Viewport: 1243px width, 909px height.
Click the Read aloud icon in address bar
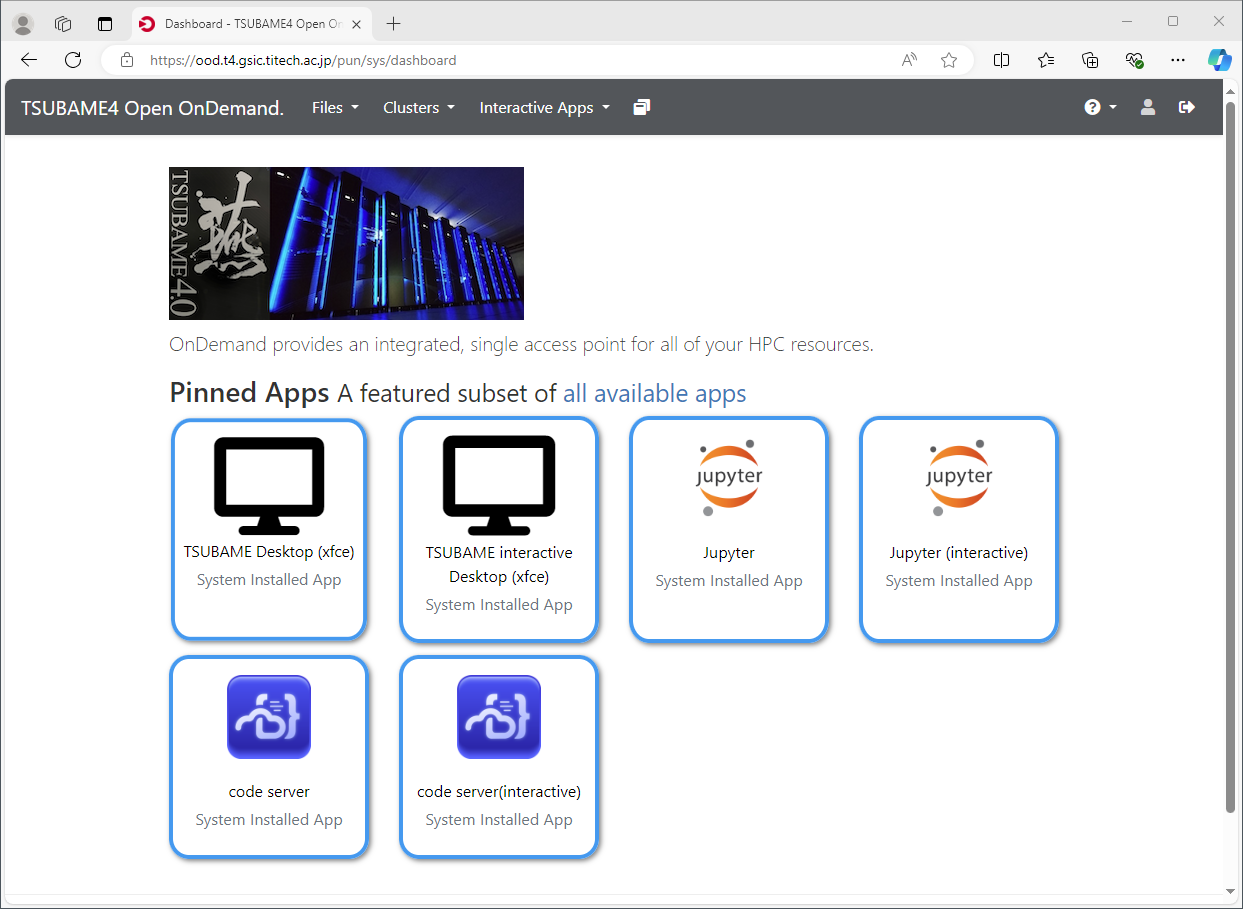click(909, 60)
